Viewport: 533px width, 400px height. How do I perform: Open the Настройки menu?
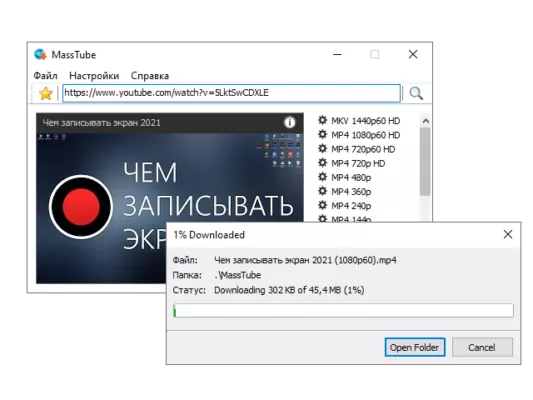[94, 75]
